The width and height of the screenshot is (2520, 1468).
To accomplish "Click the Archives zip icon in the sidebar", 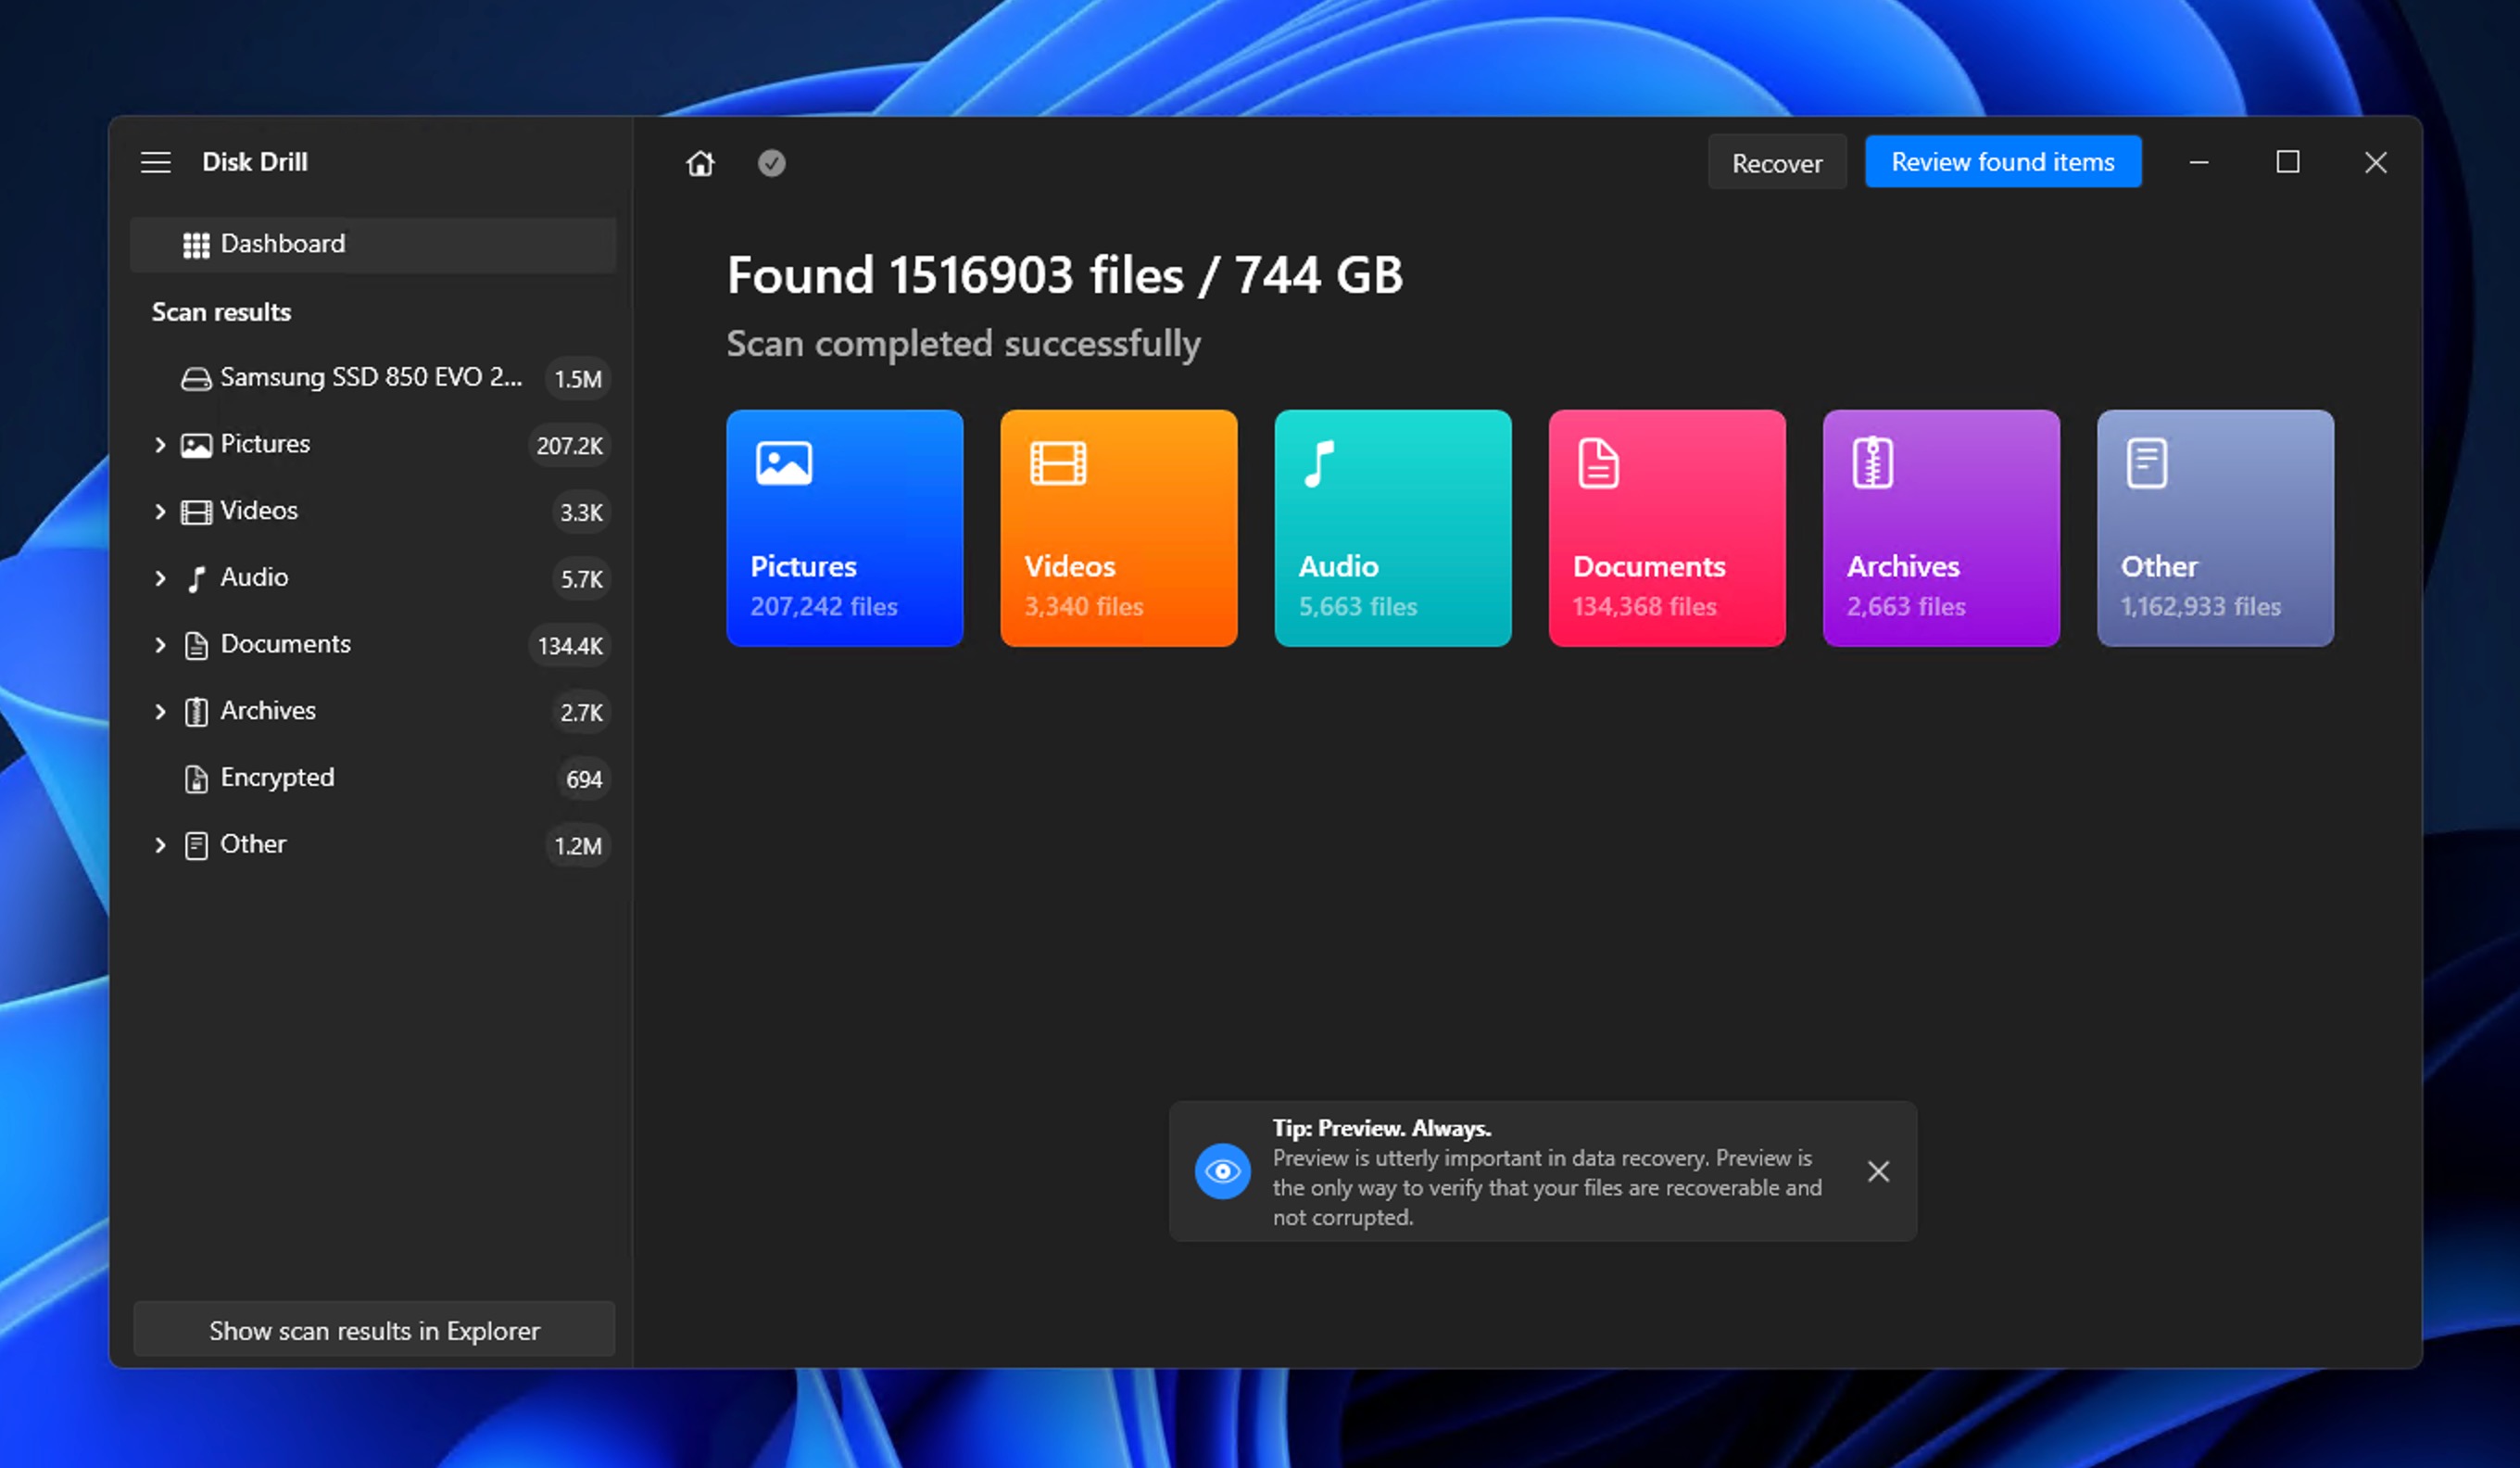I will point(196,712).
